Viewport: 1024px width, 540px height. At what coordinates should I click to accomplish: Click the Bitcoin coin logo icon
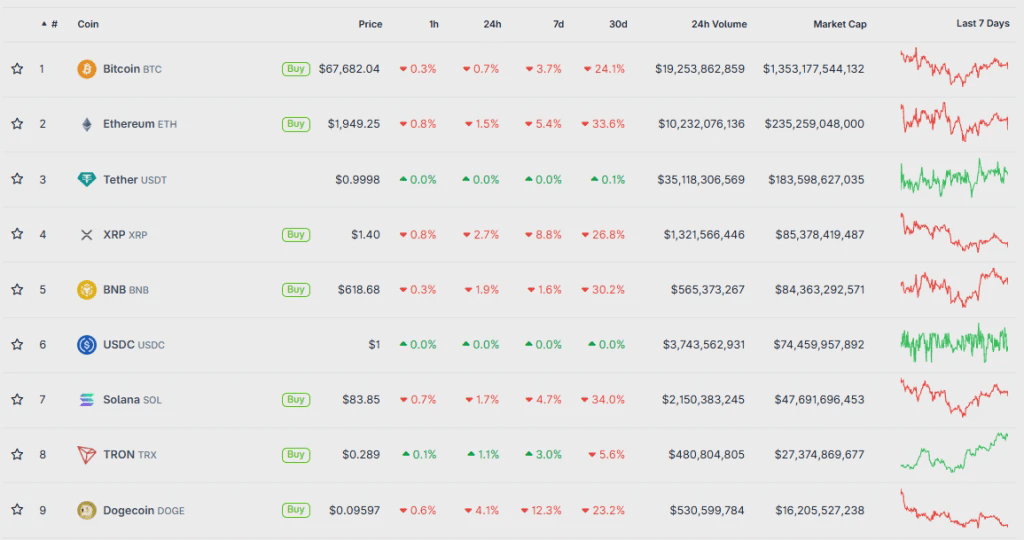pyautogui.click(x=87, y=69)
